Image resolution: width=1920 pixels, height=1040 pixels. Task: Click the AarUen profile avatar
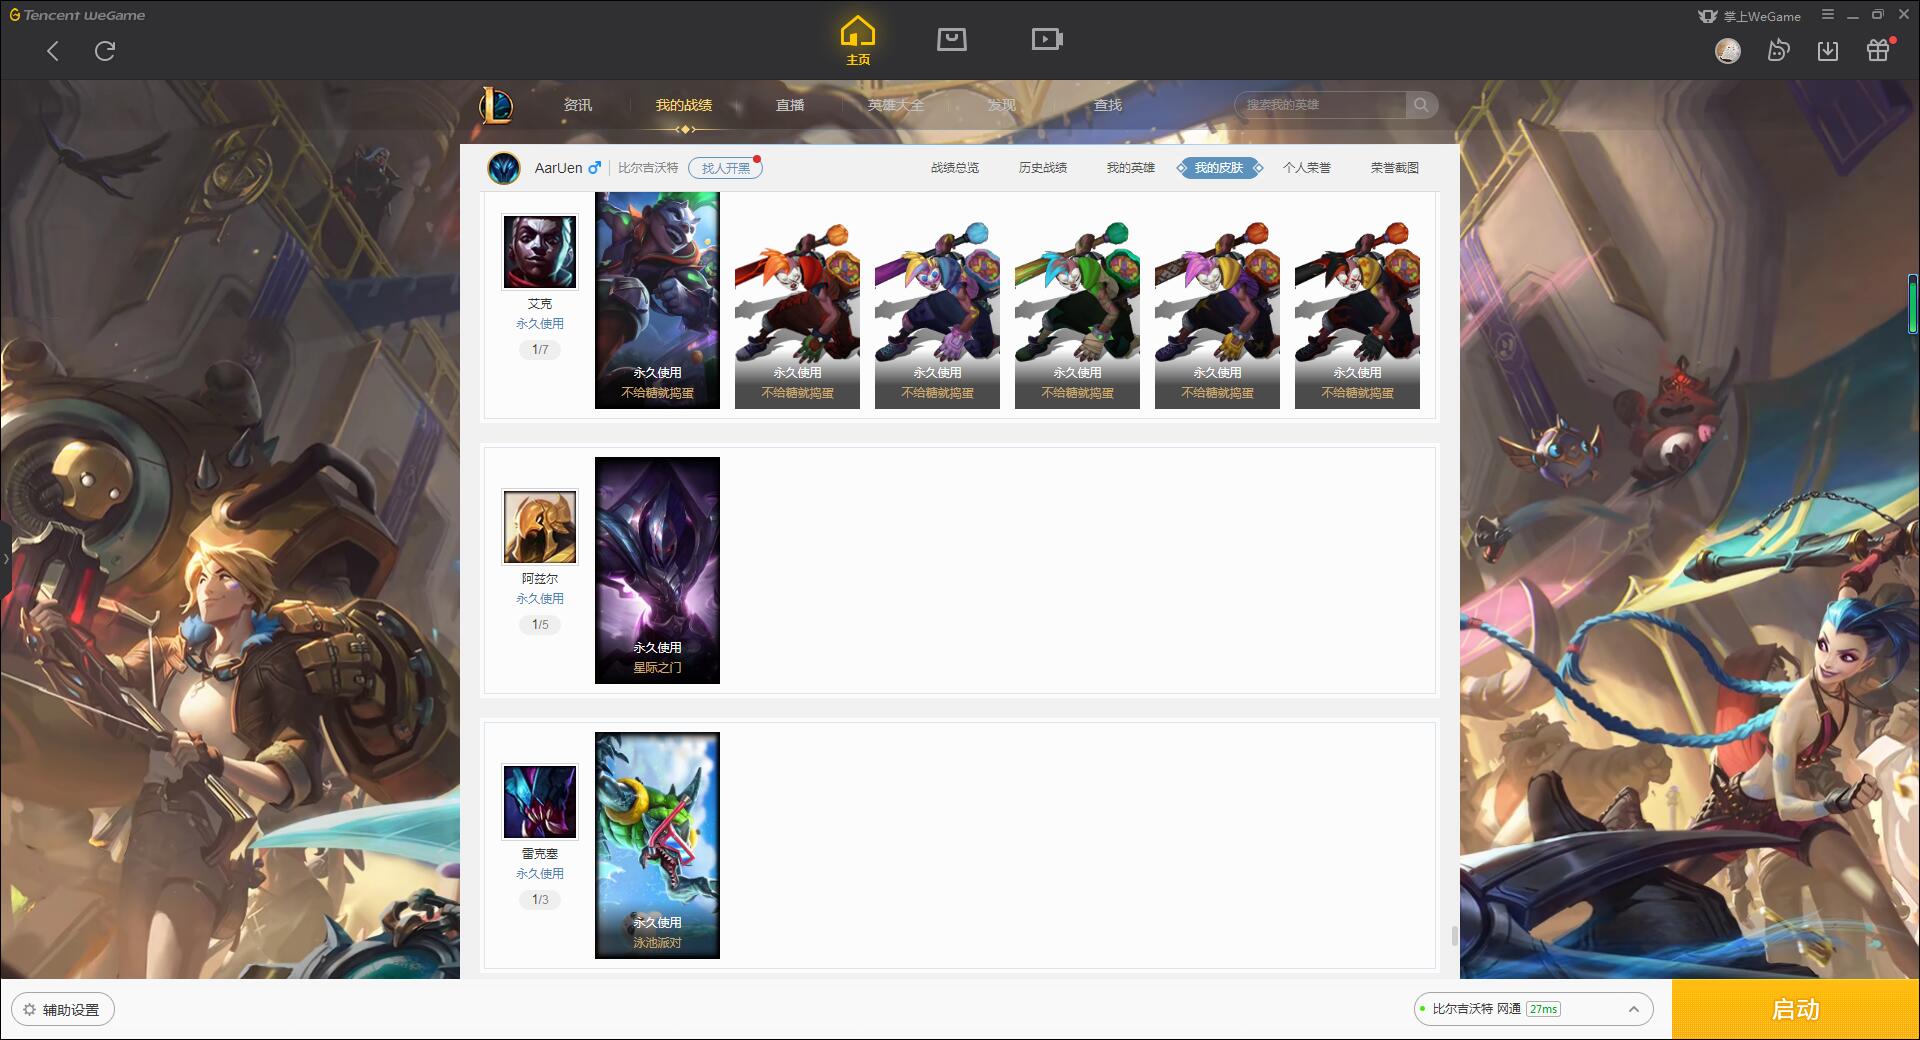pos(504,168)
